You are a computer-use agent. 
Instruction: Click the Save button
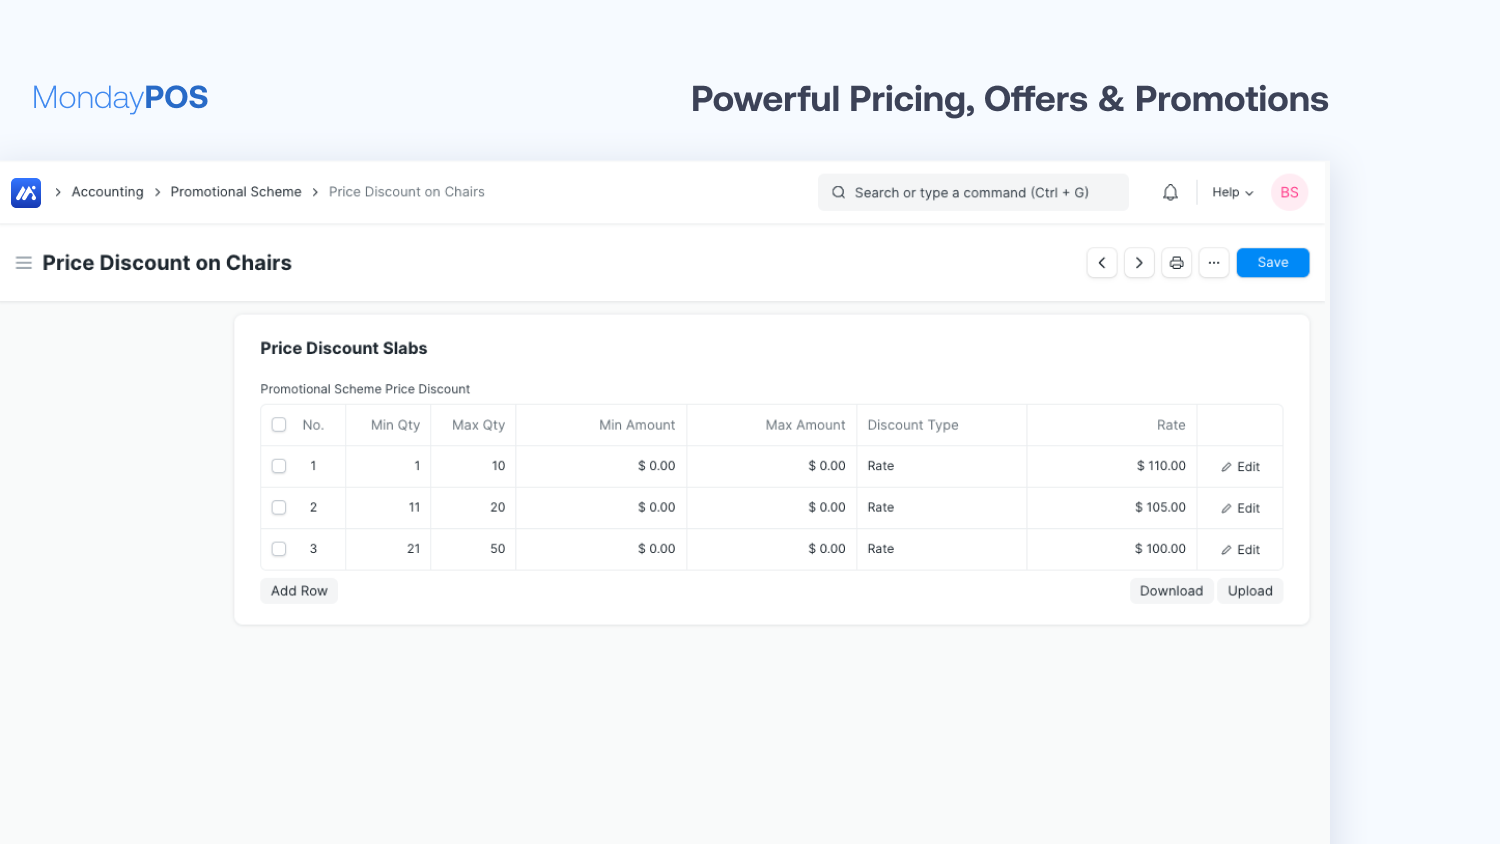tap(1272, 263)
